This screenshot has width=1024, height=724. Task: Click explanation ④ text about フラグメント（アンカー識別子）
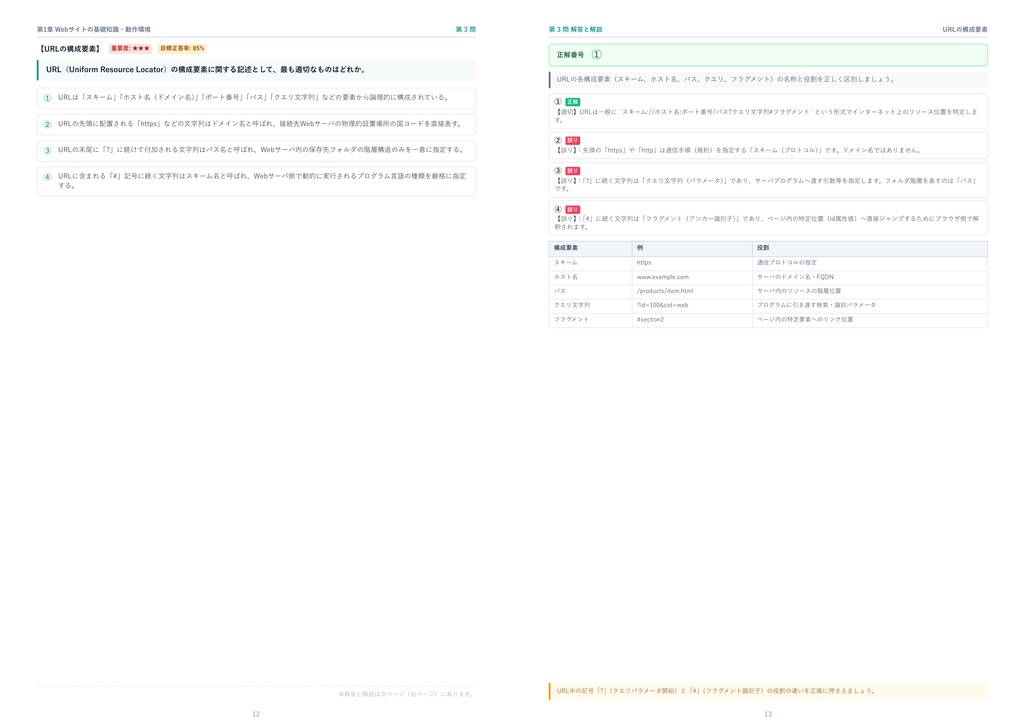point(766,223)
